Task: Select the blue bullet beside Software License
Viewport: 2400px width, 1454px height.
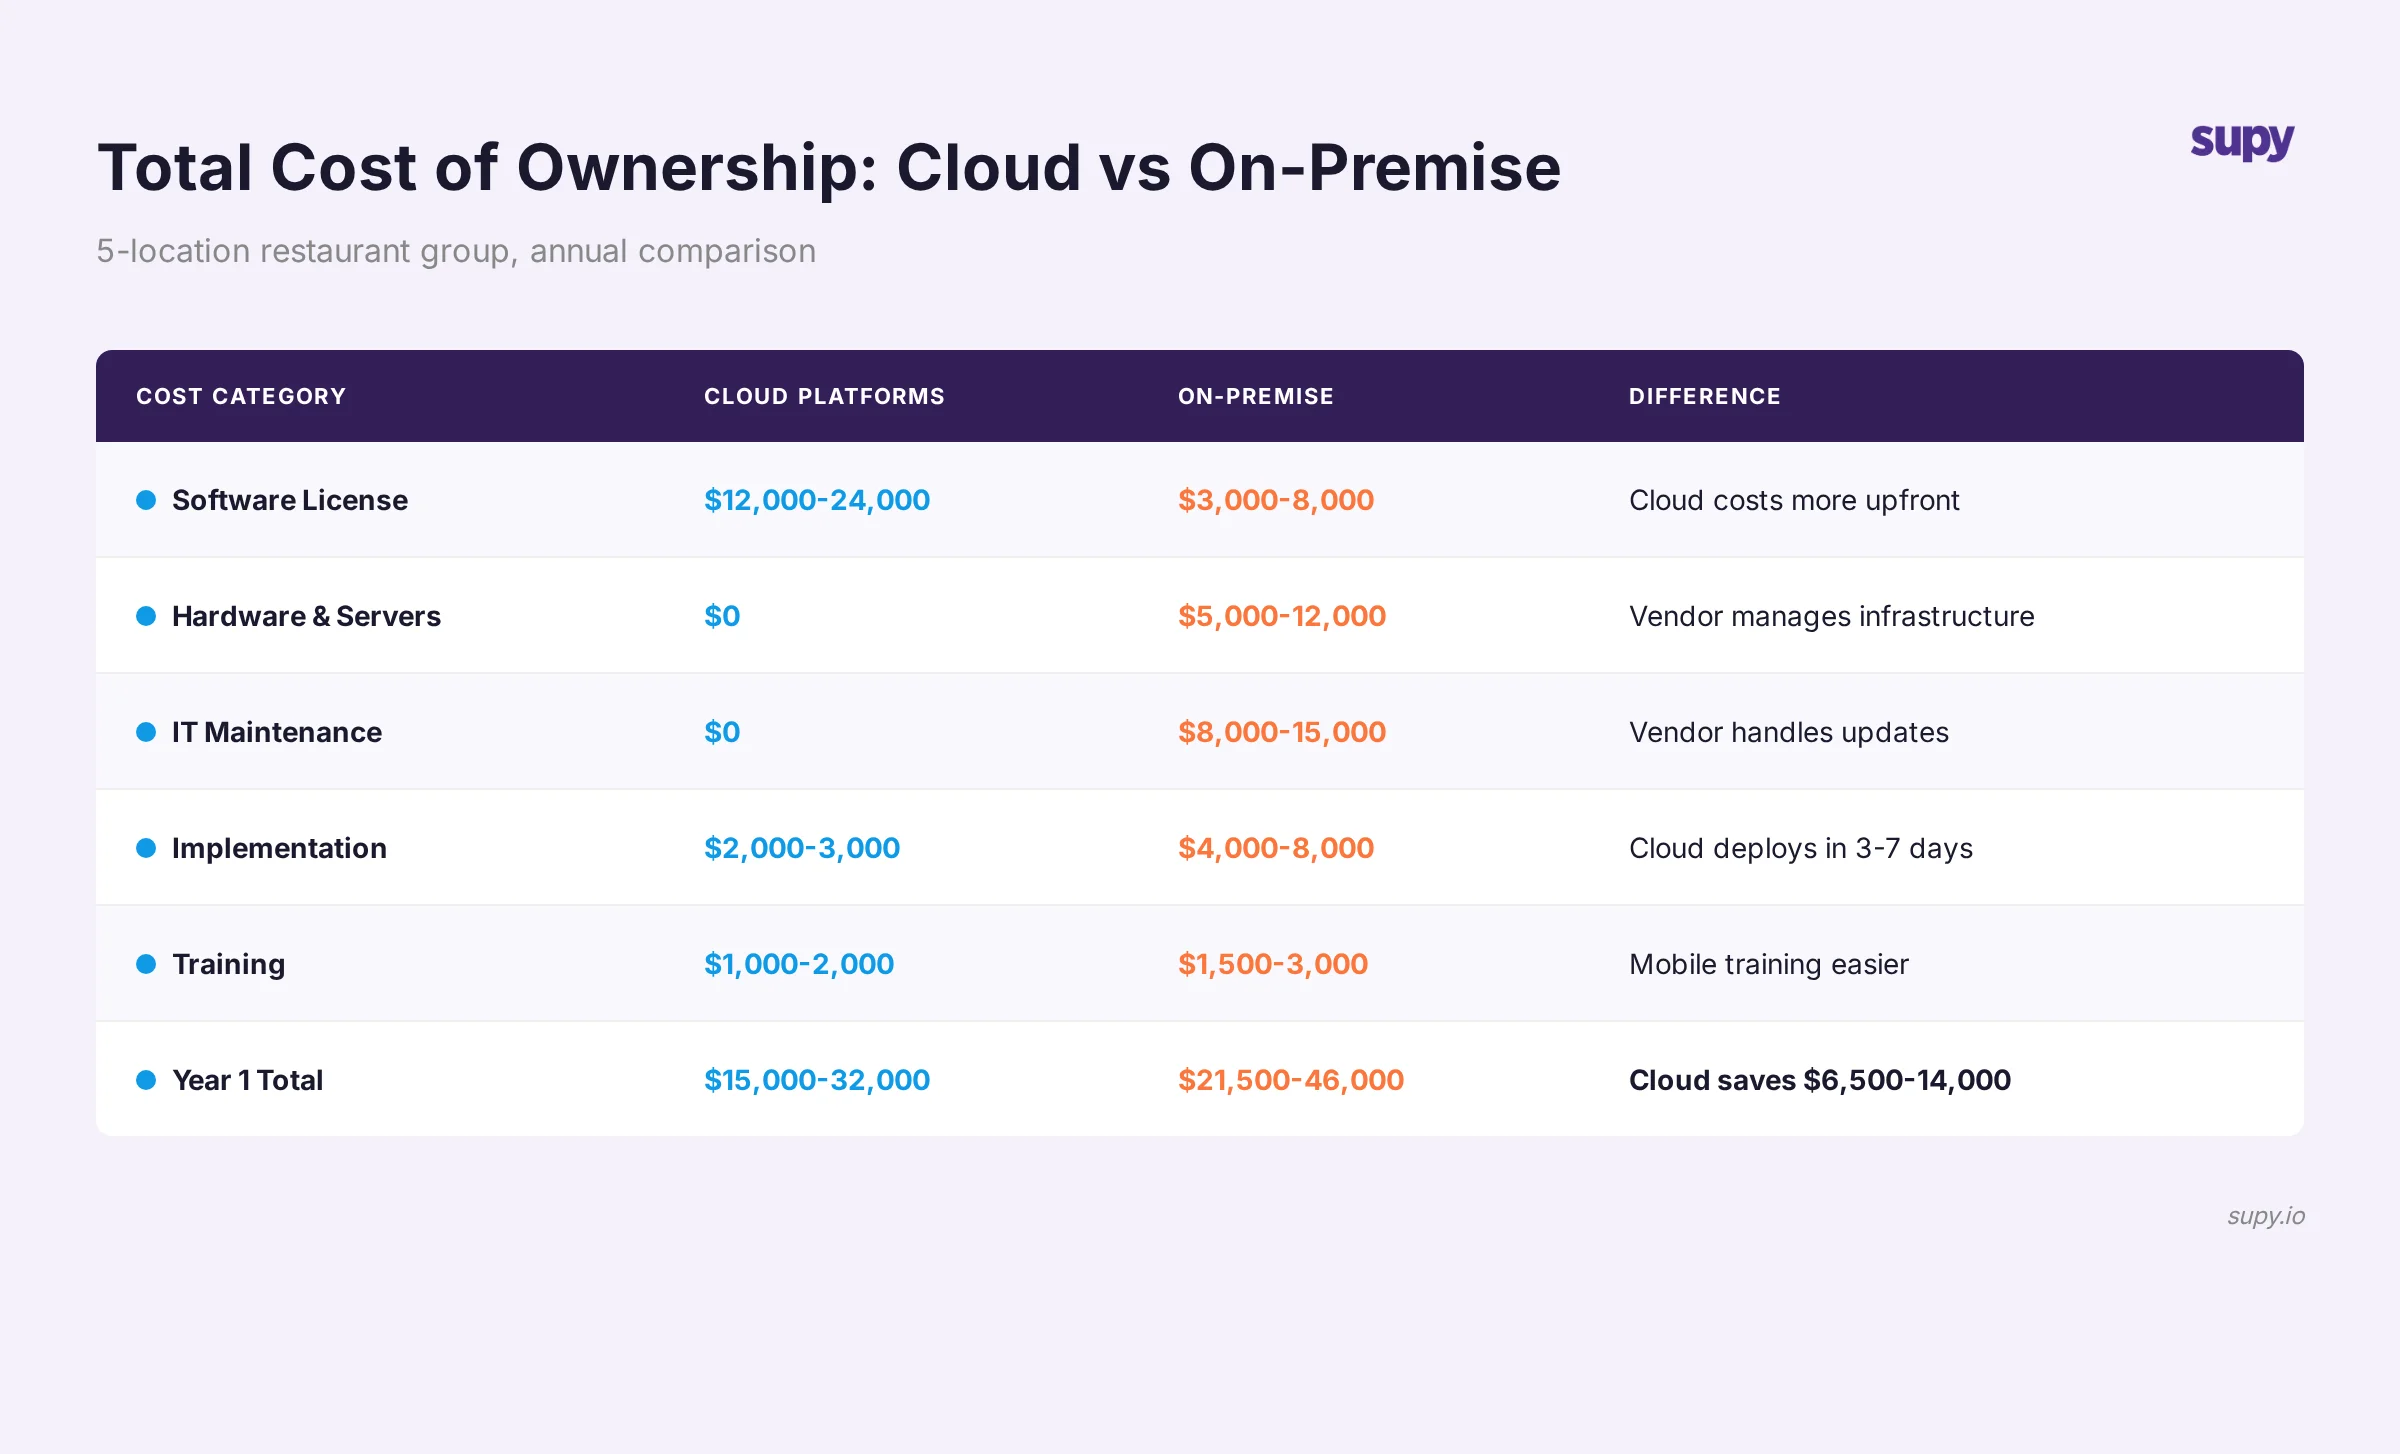Action: coord(146,499)
